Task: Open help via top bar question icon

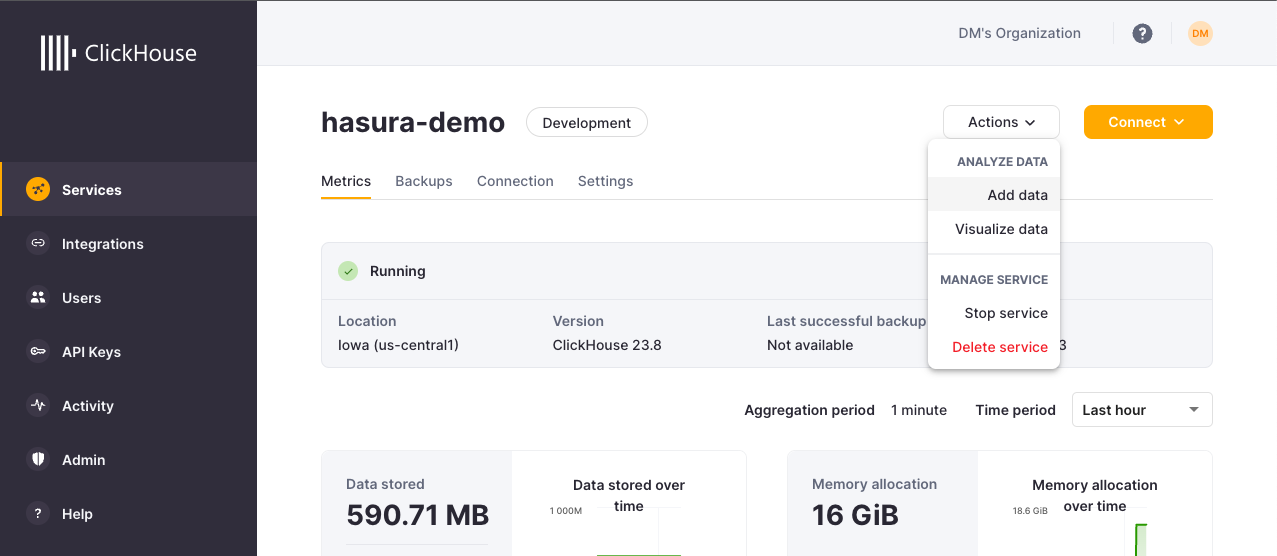Action: pyautogui.click(x=1142, y=34)
